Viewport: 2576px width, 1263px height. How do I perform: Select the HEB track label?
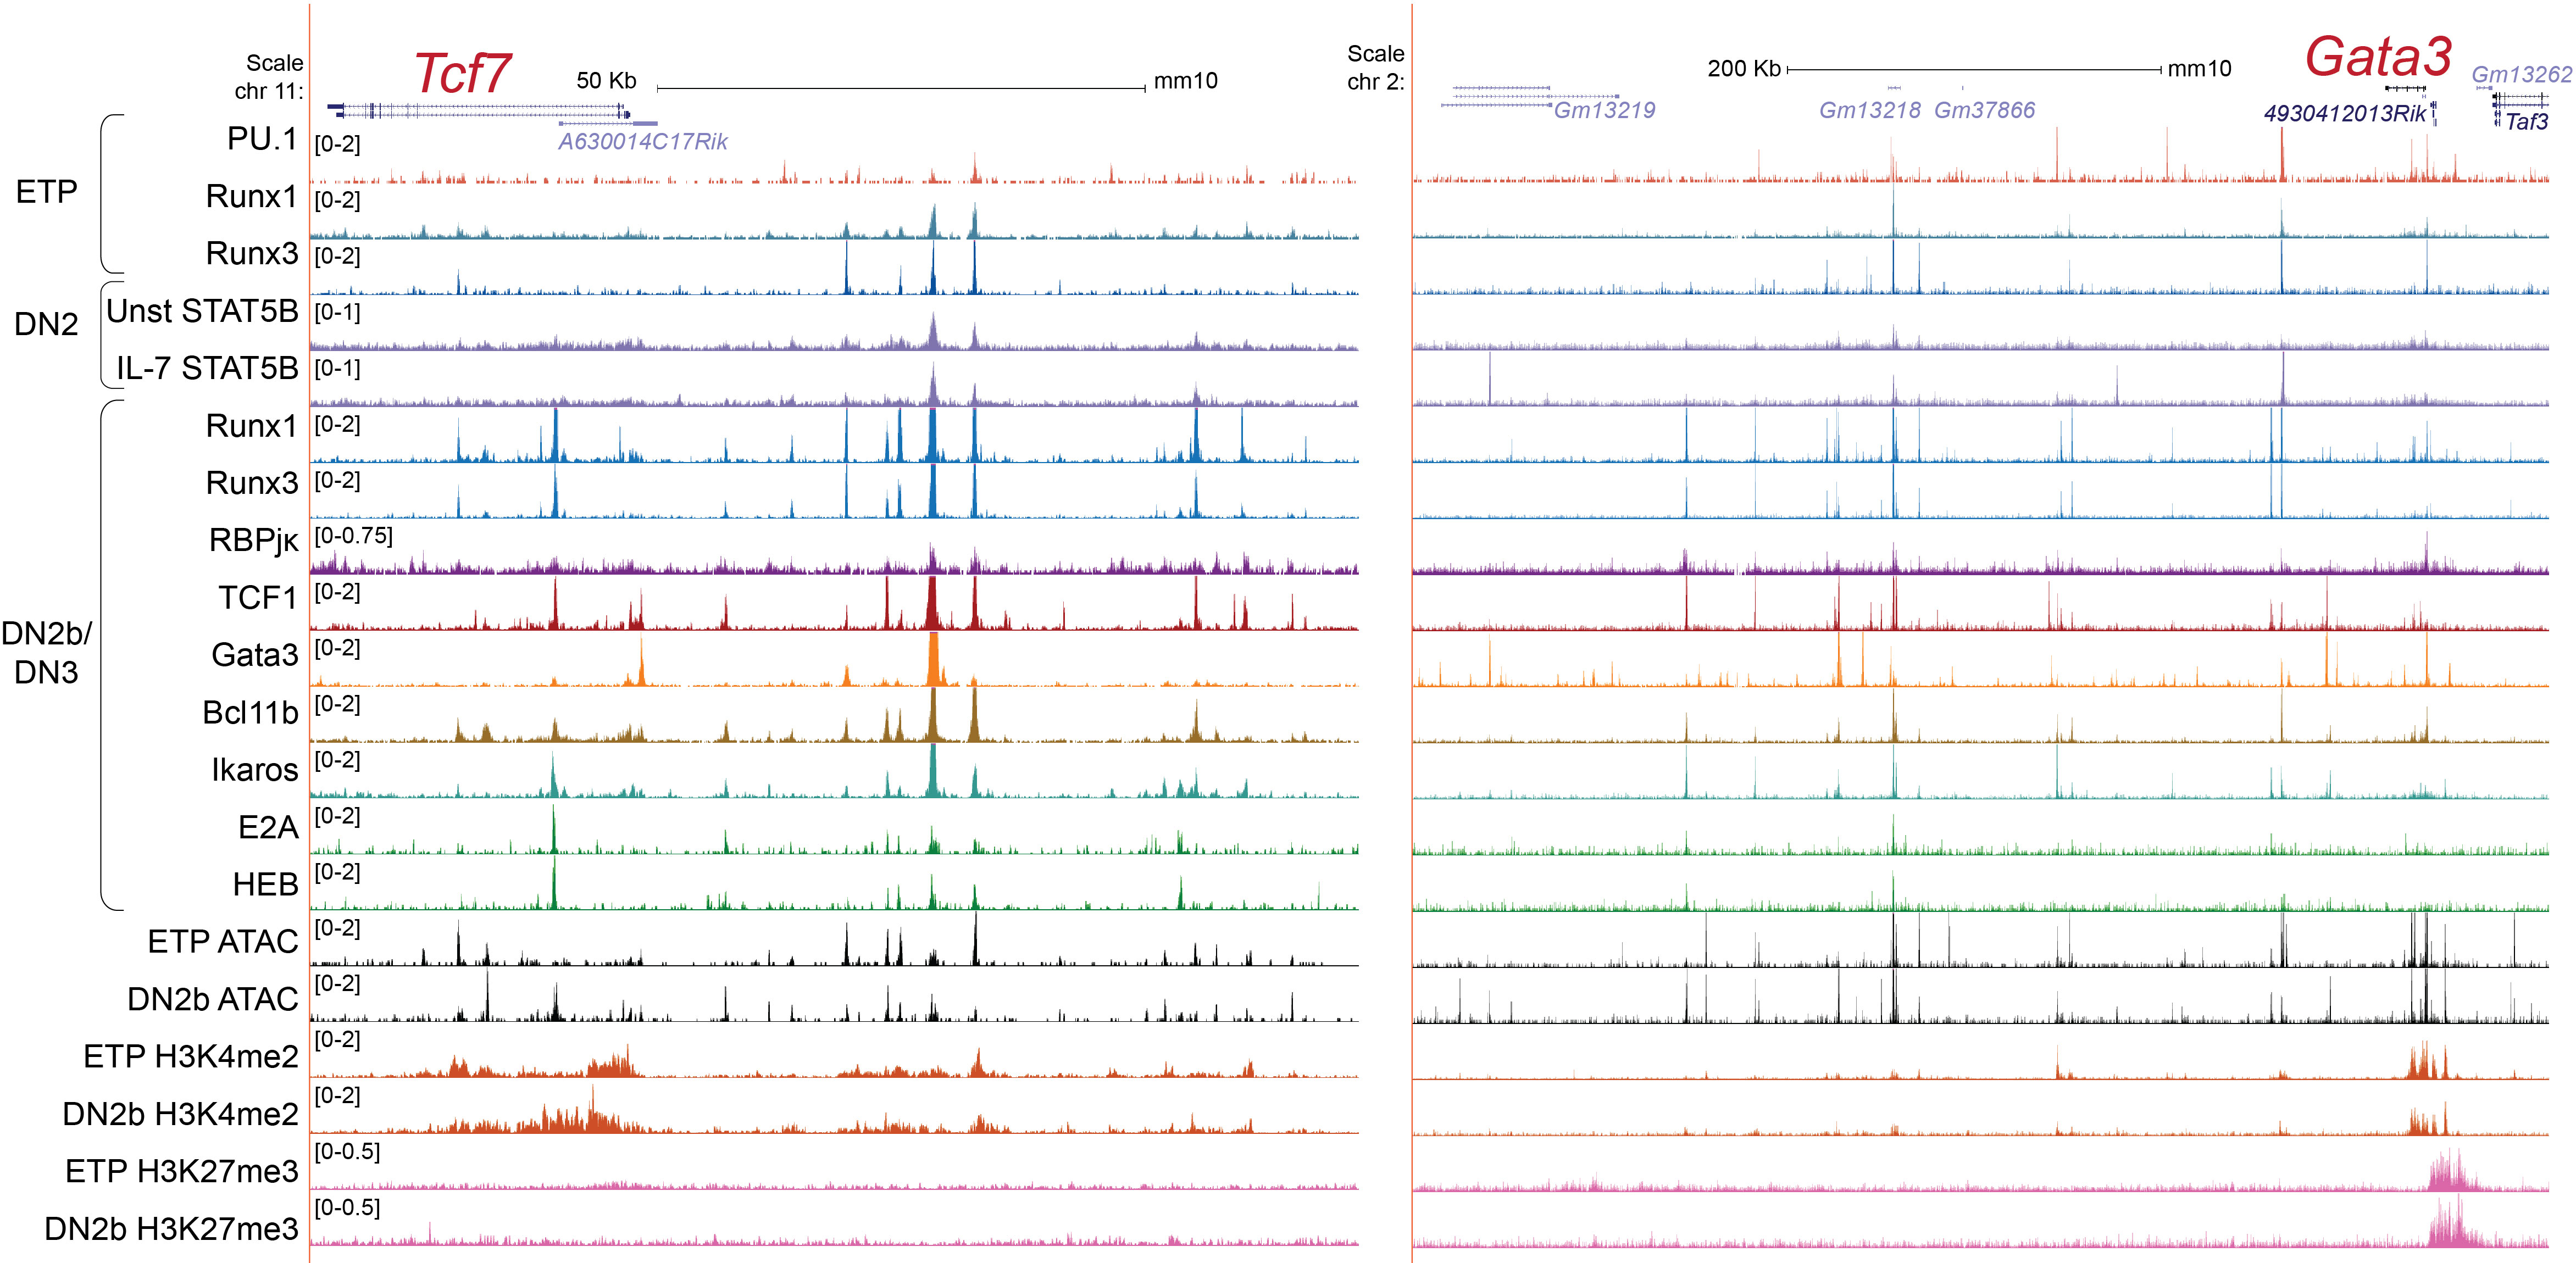click(265, 885)
